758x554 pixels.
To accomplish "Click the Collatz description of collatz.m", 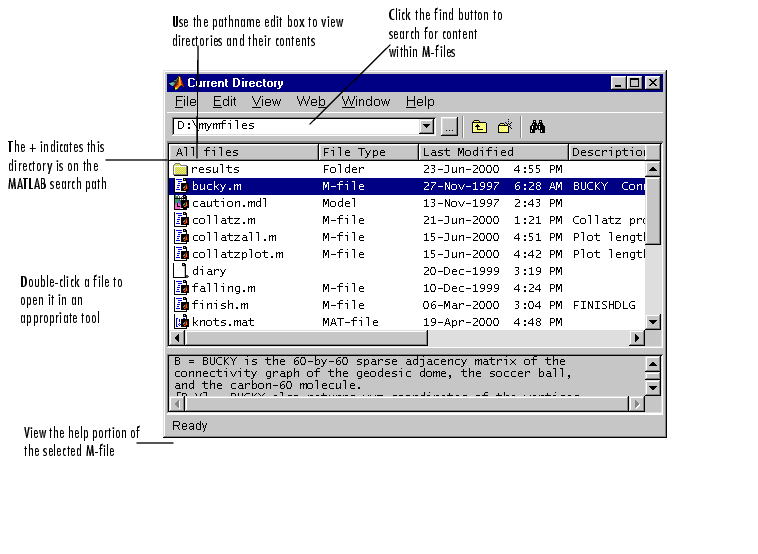I will [609, 220].
